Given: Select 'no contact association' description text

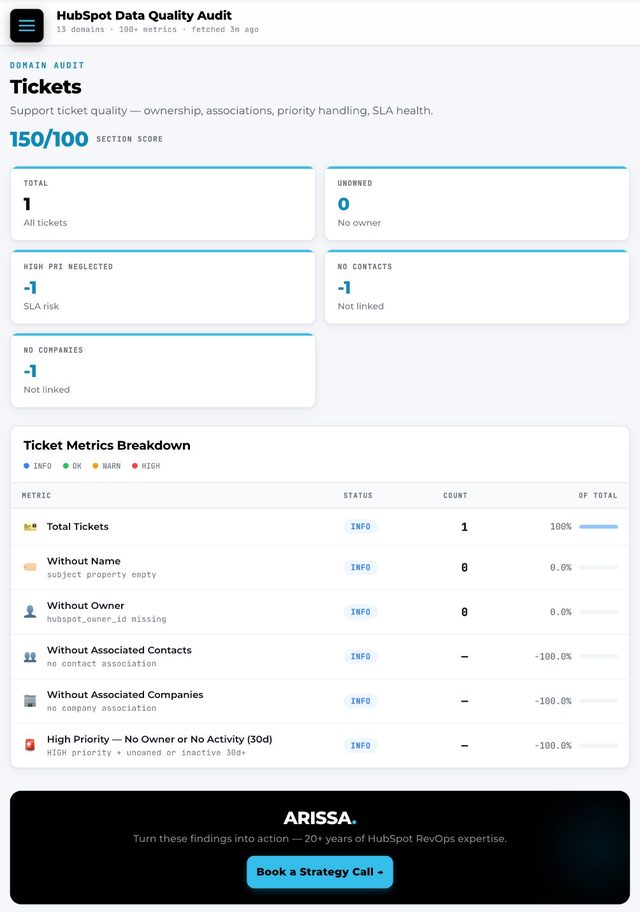Looking at the screenshot, I should point(101,664).
